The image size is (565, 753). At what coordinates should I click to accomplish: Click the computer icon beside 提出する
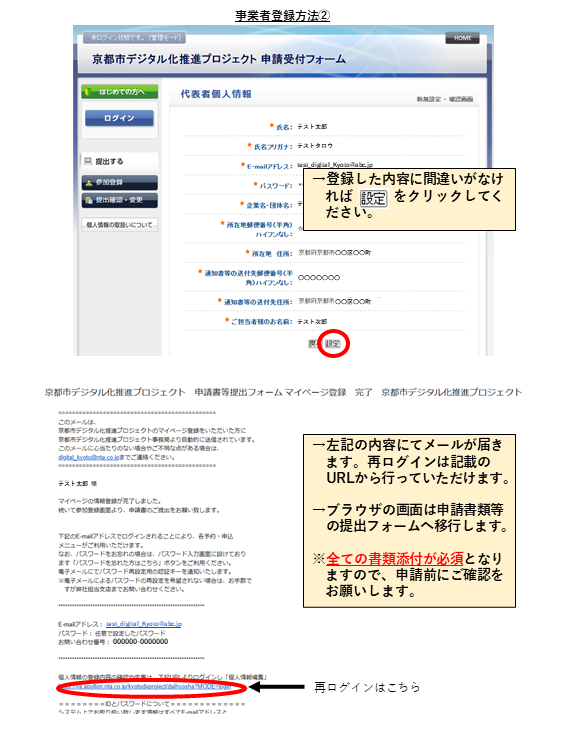click(x=88, y=161)
